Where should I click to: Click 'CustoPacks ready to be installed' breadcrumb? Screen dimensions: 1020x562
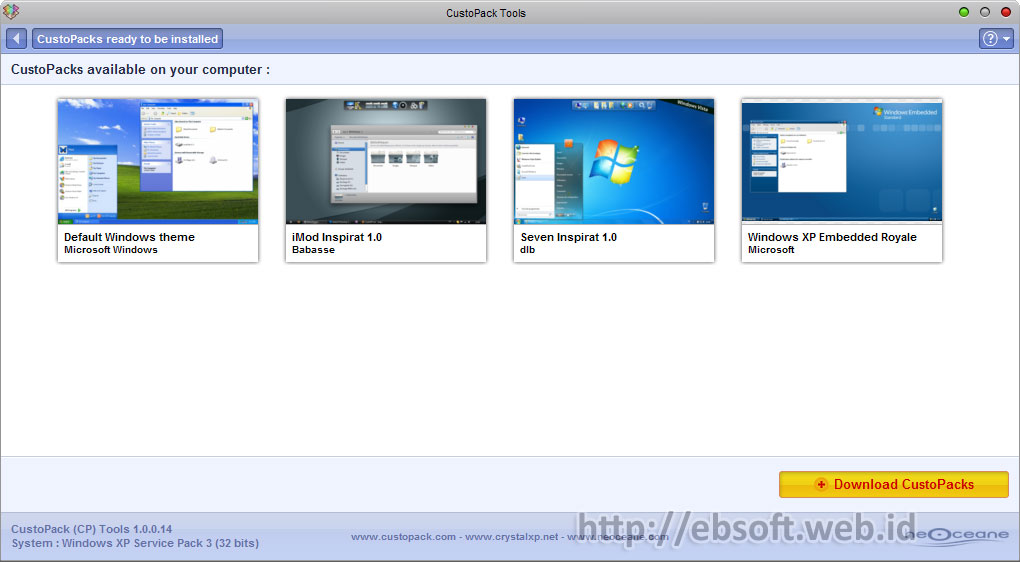(x=128, y=38)
